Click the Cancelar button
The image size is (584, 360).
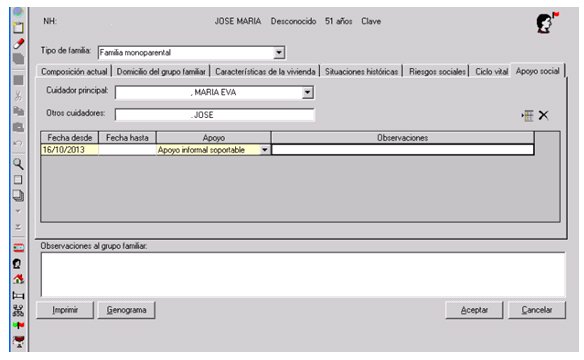click(x=537, y=310)
